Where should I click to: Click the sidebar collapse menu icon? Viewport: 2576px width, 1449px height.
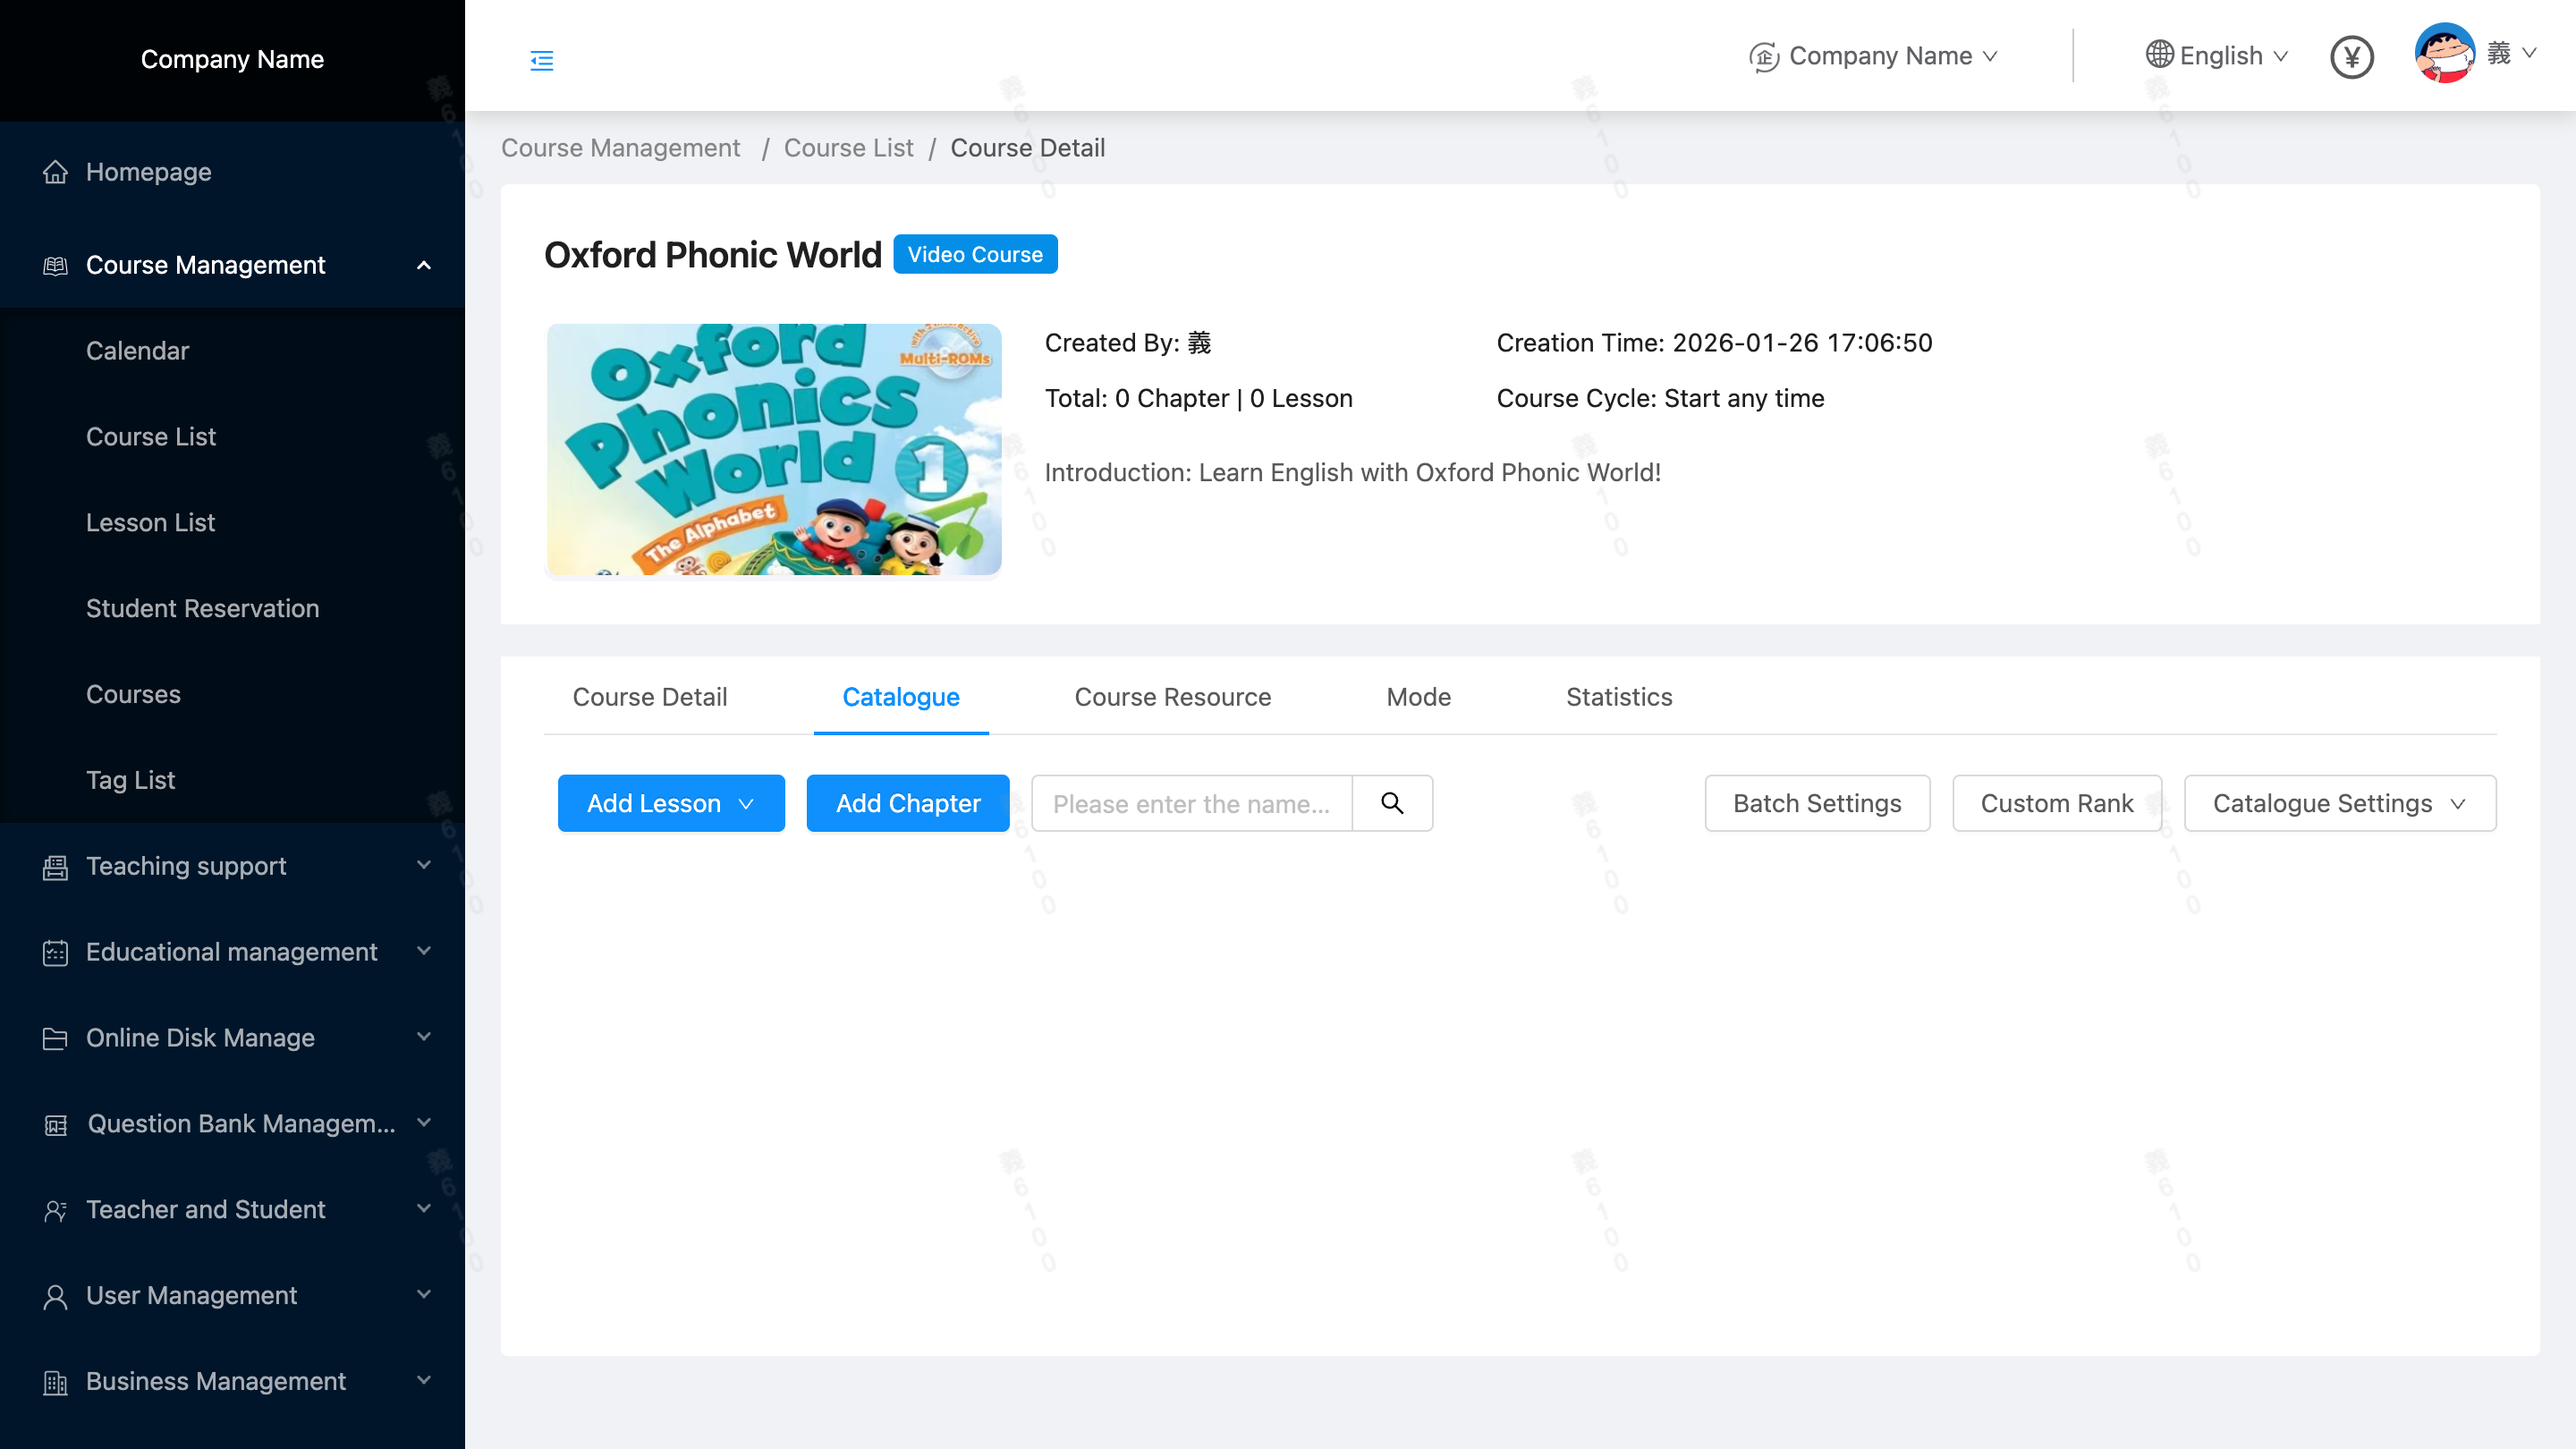(x=541, y=61)
